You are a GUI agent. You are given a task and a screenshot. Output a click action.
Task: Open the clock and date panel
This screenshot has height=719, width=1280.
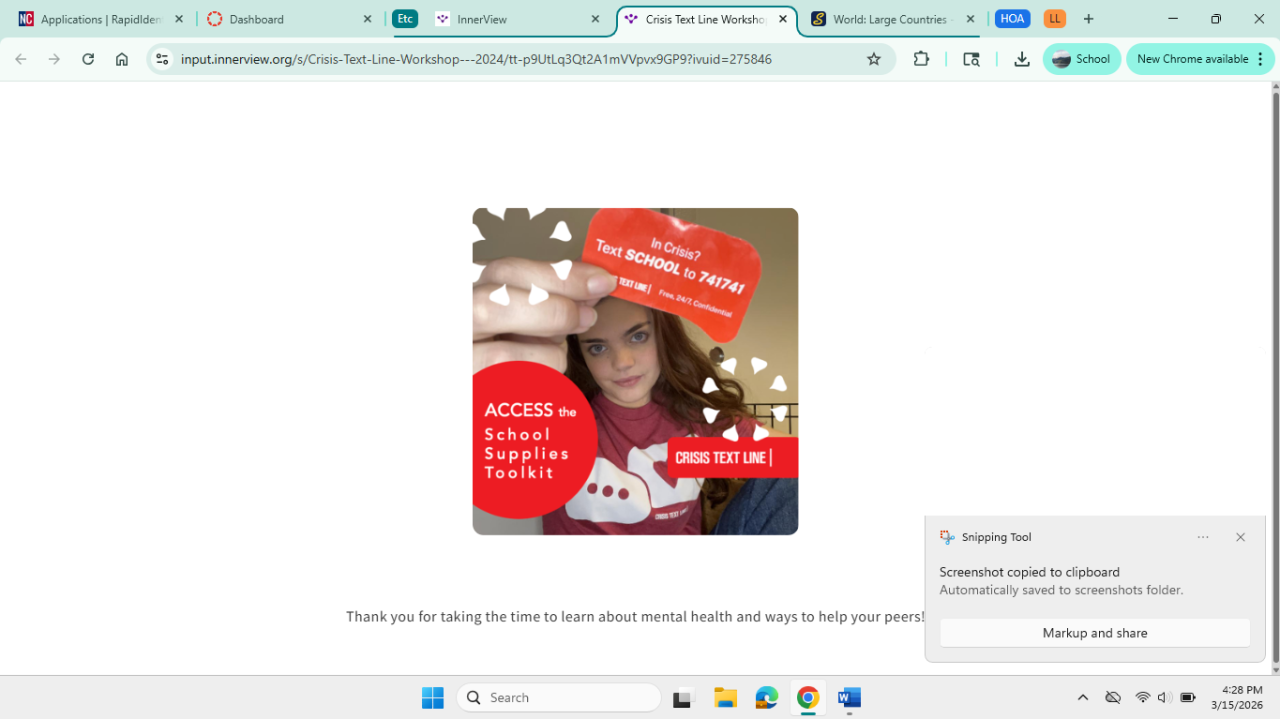pos(1237,698)
